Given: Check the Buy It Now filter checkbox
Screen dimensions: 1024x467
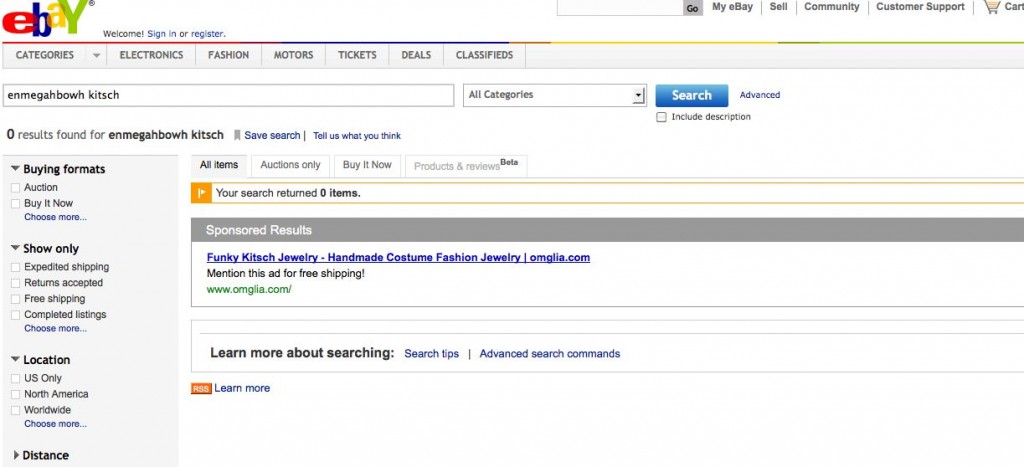Looking at the screenshot, I should pos(16,204).
